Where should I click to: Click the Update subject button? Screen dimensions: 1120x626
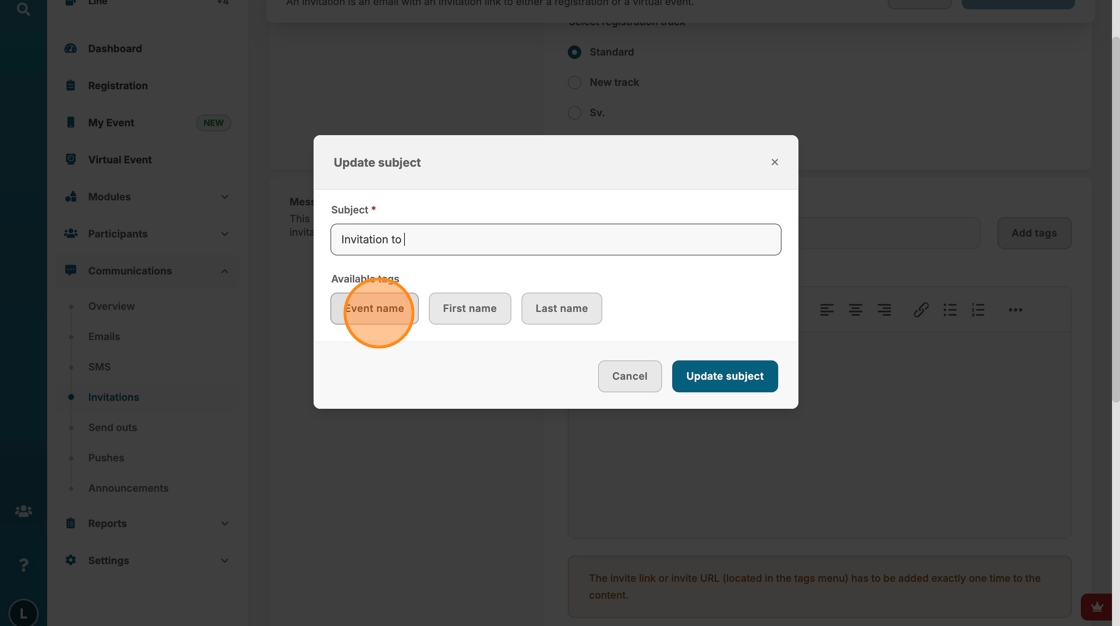(x=724, y=376)
